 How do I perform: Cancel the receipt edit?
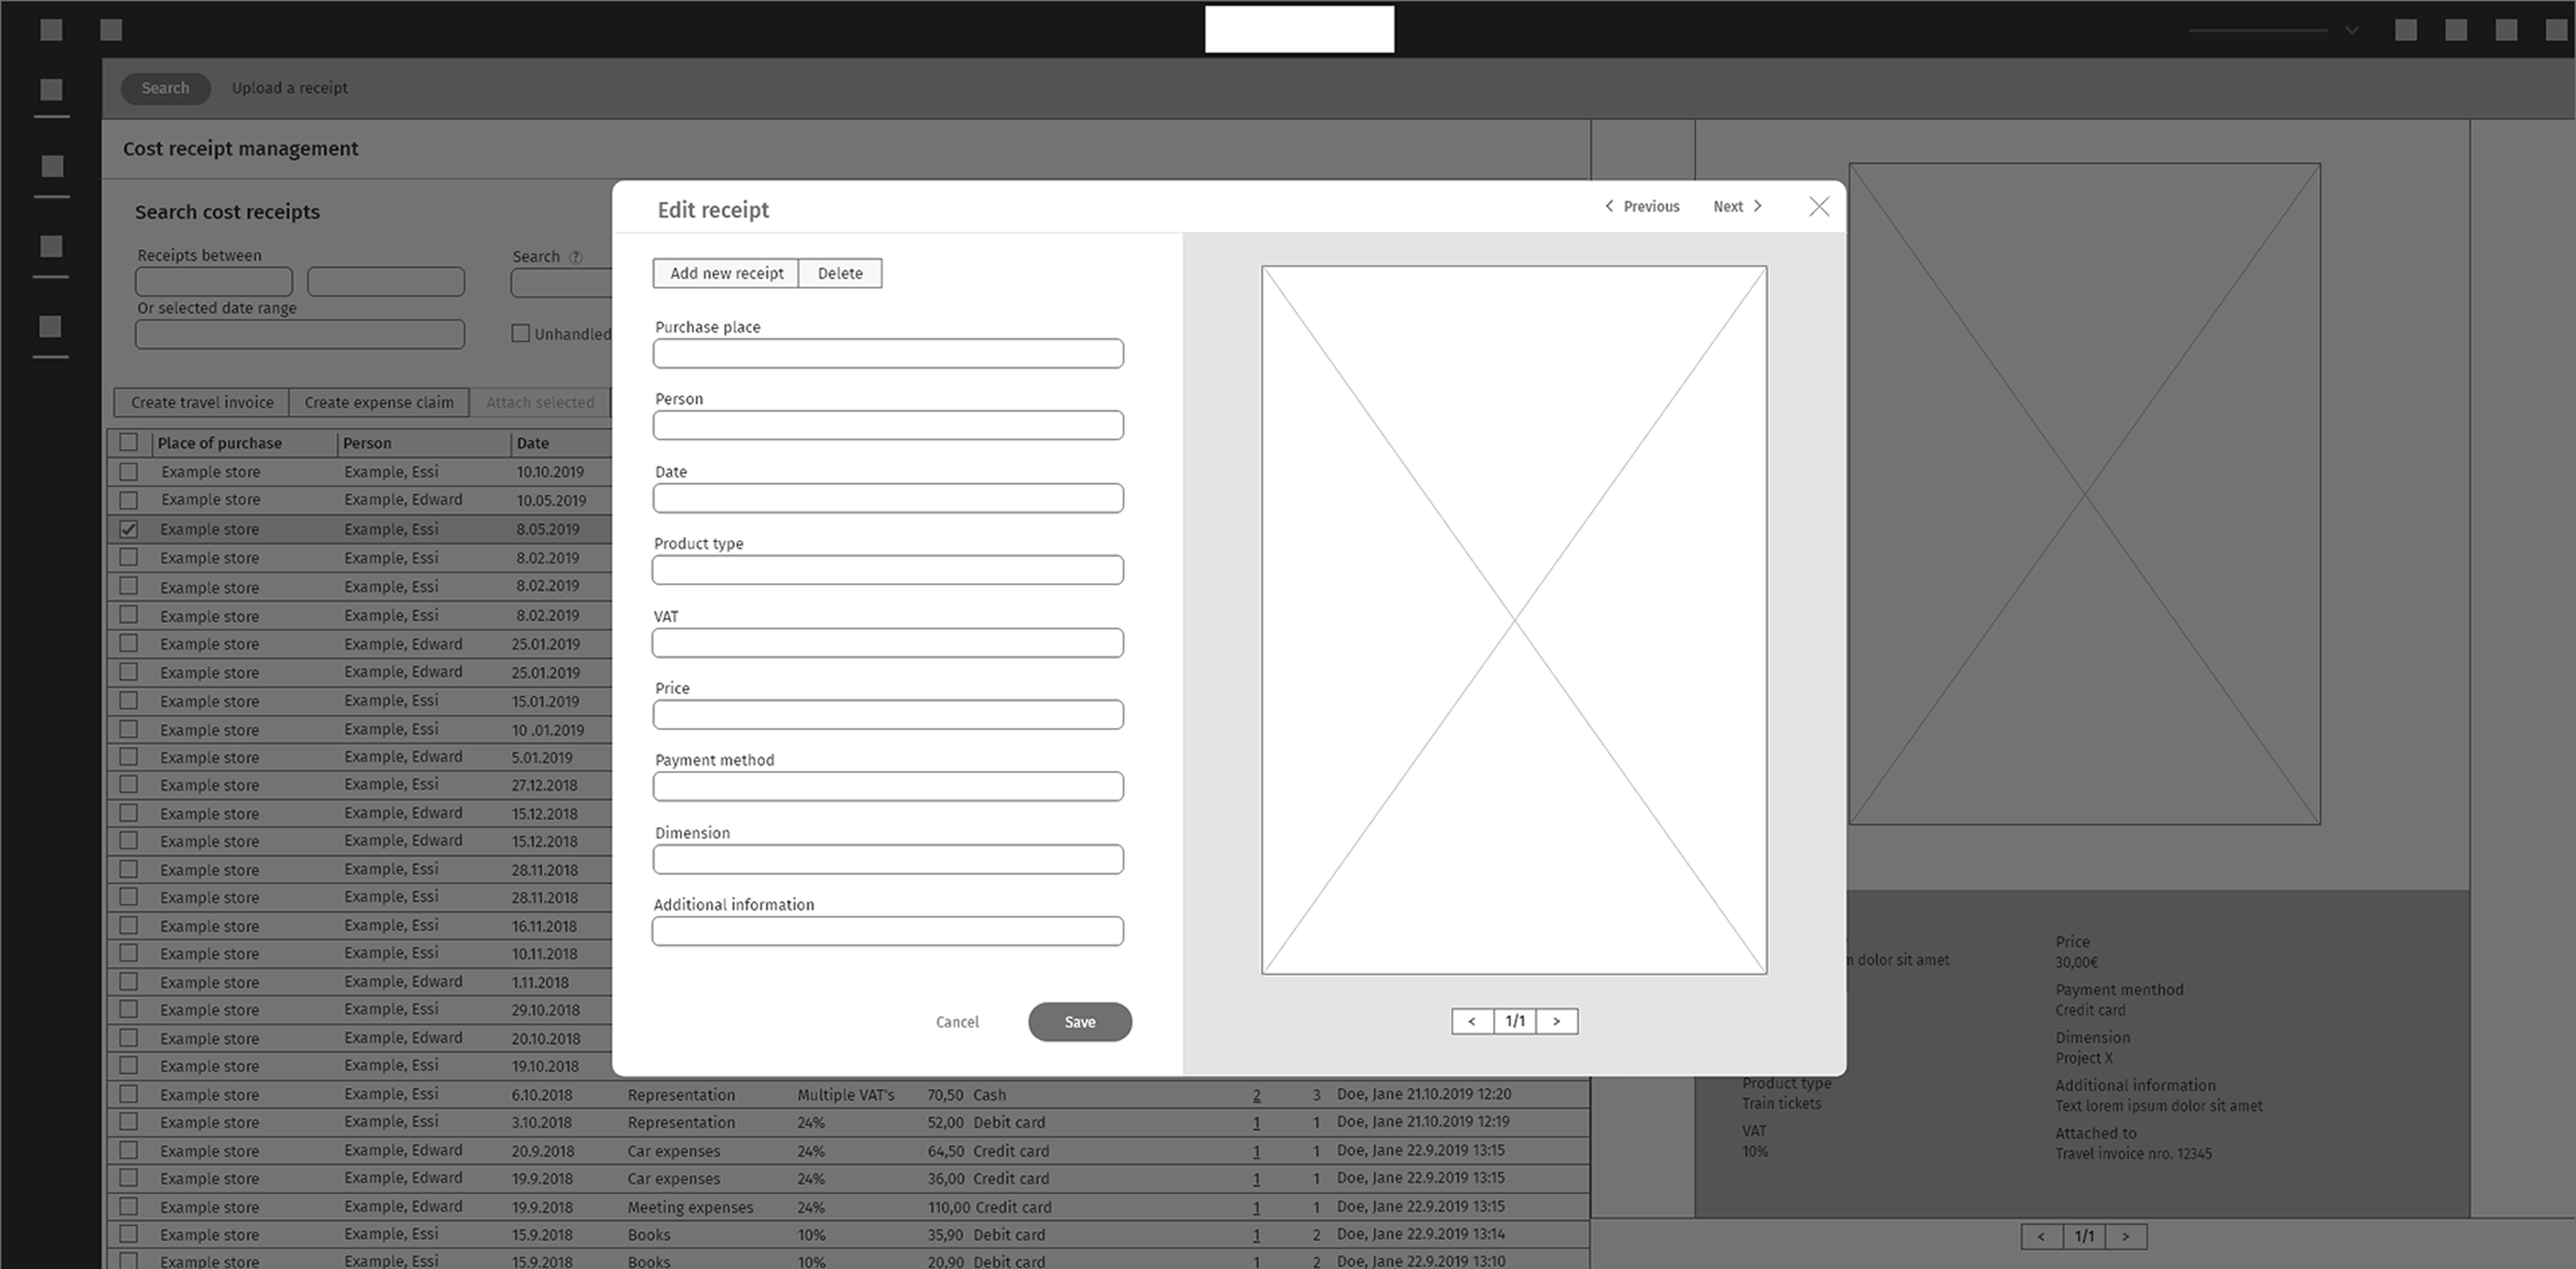click(957, 1022)
